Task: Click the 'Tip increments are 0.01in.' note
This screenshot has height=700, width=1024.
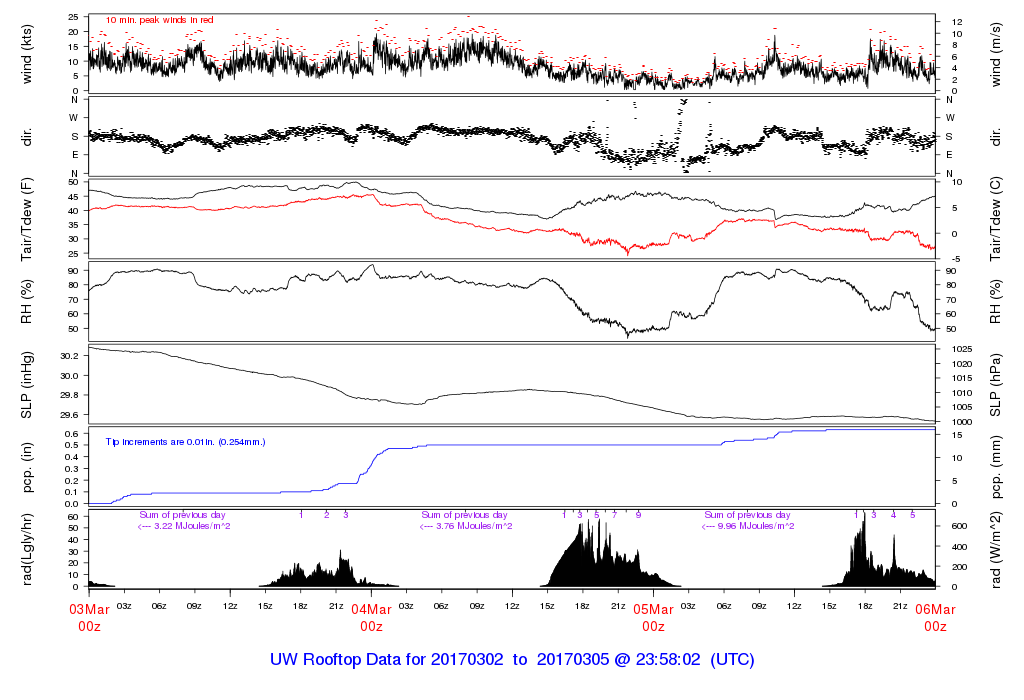Action: coord(185,442)
